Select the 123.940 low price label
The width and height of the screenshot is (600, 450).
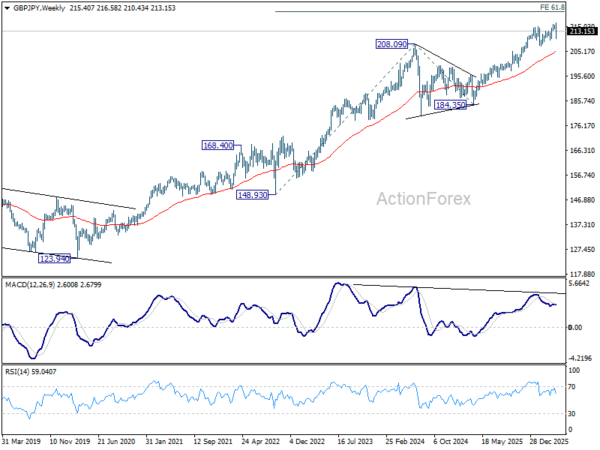tap(55, 259)
